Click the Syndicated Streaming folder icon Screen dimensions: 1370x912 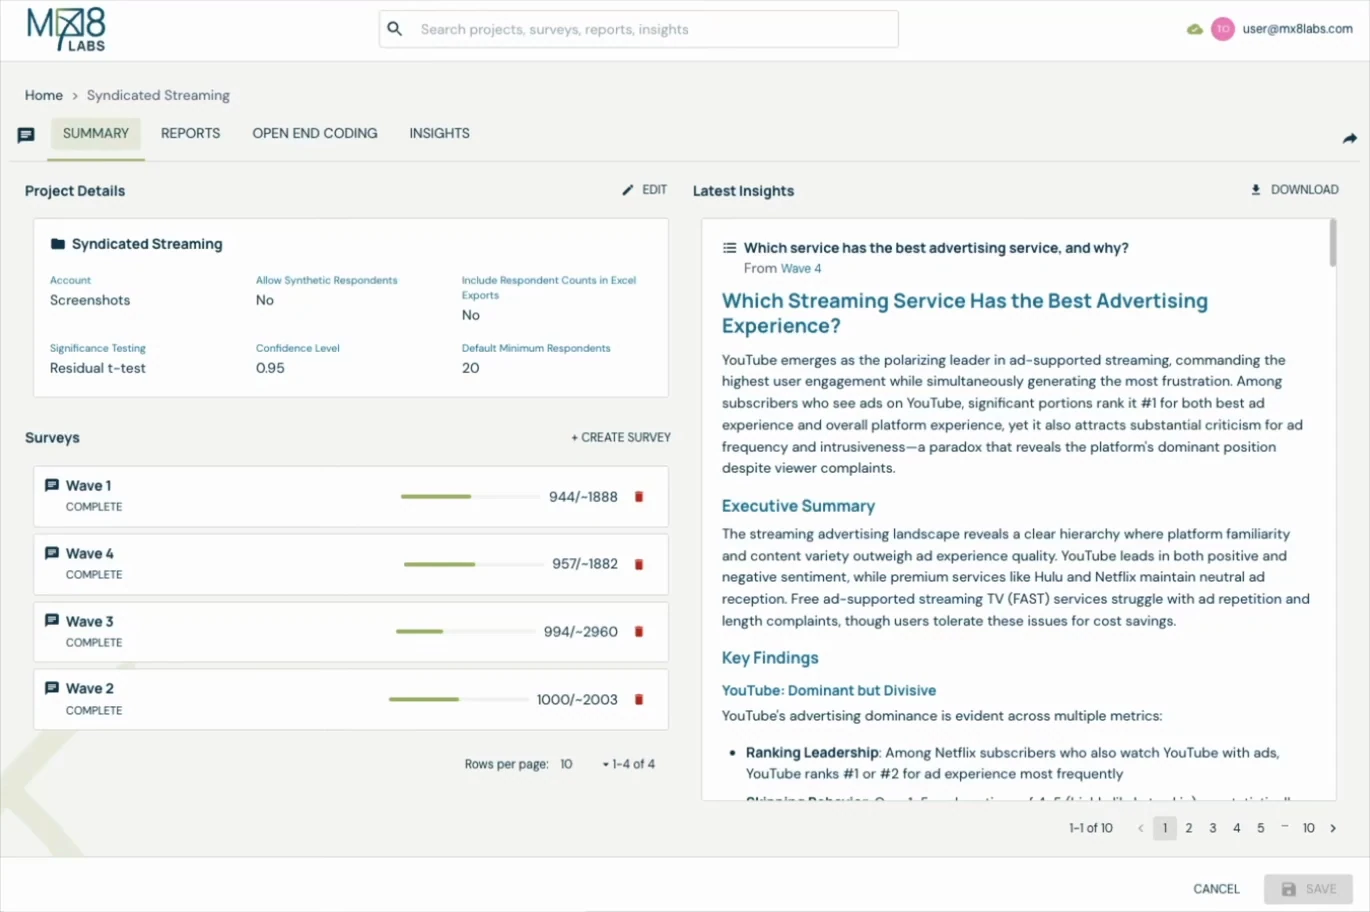pos(58,244)
